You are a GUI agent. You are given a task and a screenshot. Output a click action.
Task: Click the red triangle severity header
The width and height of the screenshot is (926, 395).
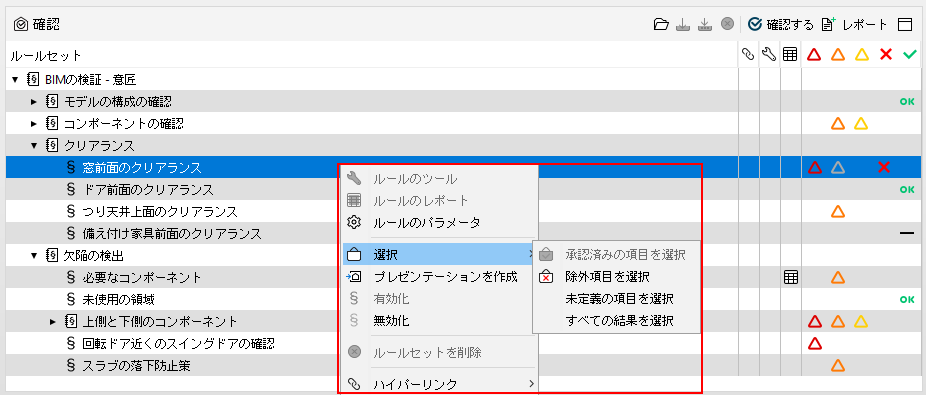click(x=814, y=55)
